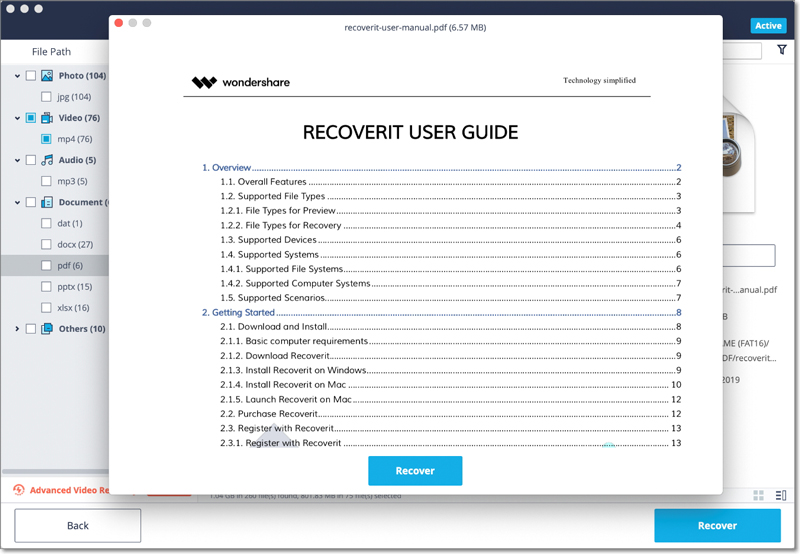Click the Audio category music note icon

click(47, 160)
